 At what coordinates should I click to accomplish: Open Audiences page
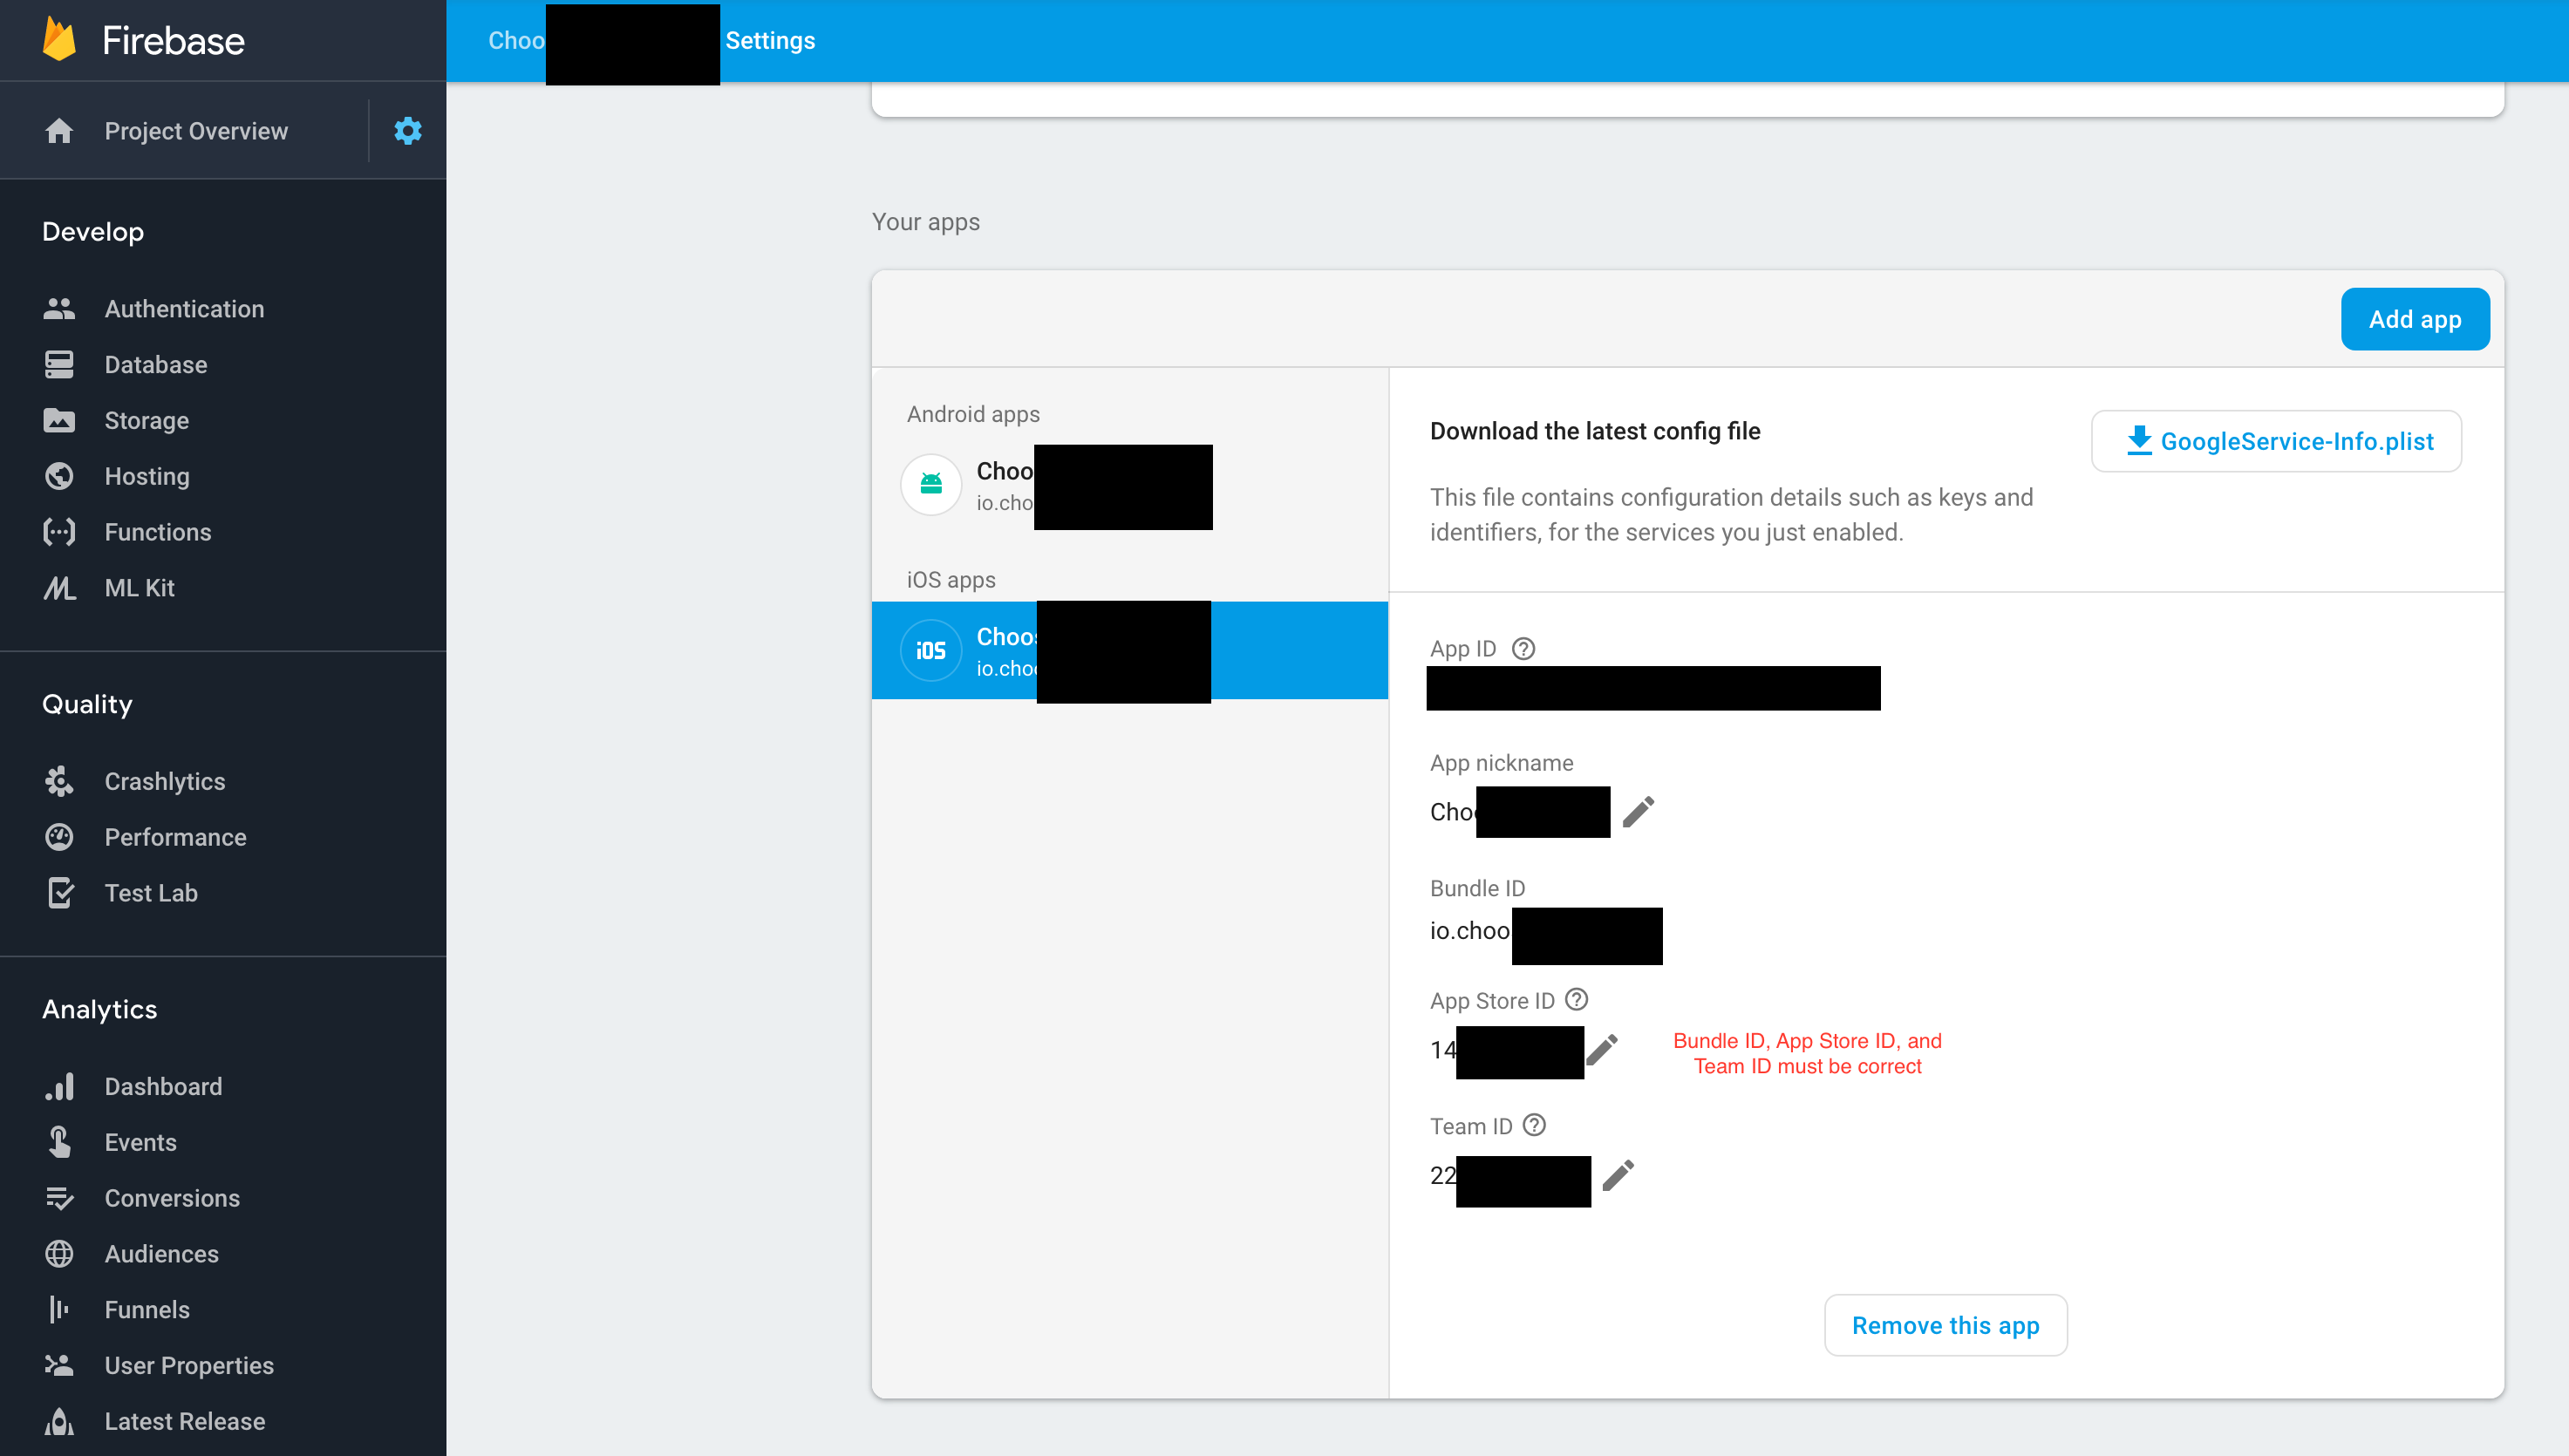(162, 1253)
